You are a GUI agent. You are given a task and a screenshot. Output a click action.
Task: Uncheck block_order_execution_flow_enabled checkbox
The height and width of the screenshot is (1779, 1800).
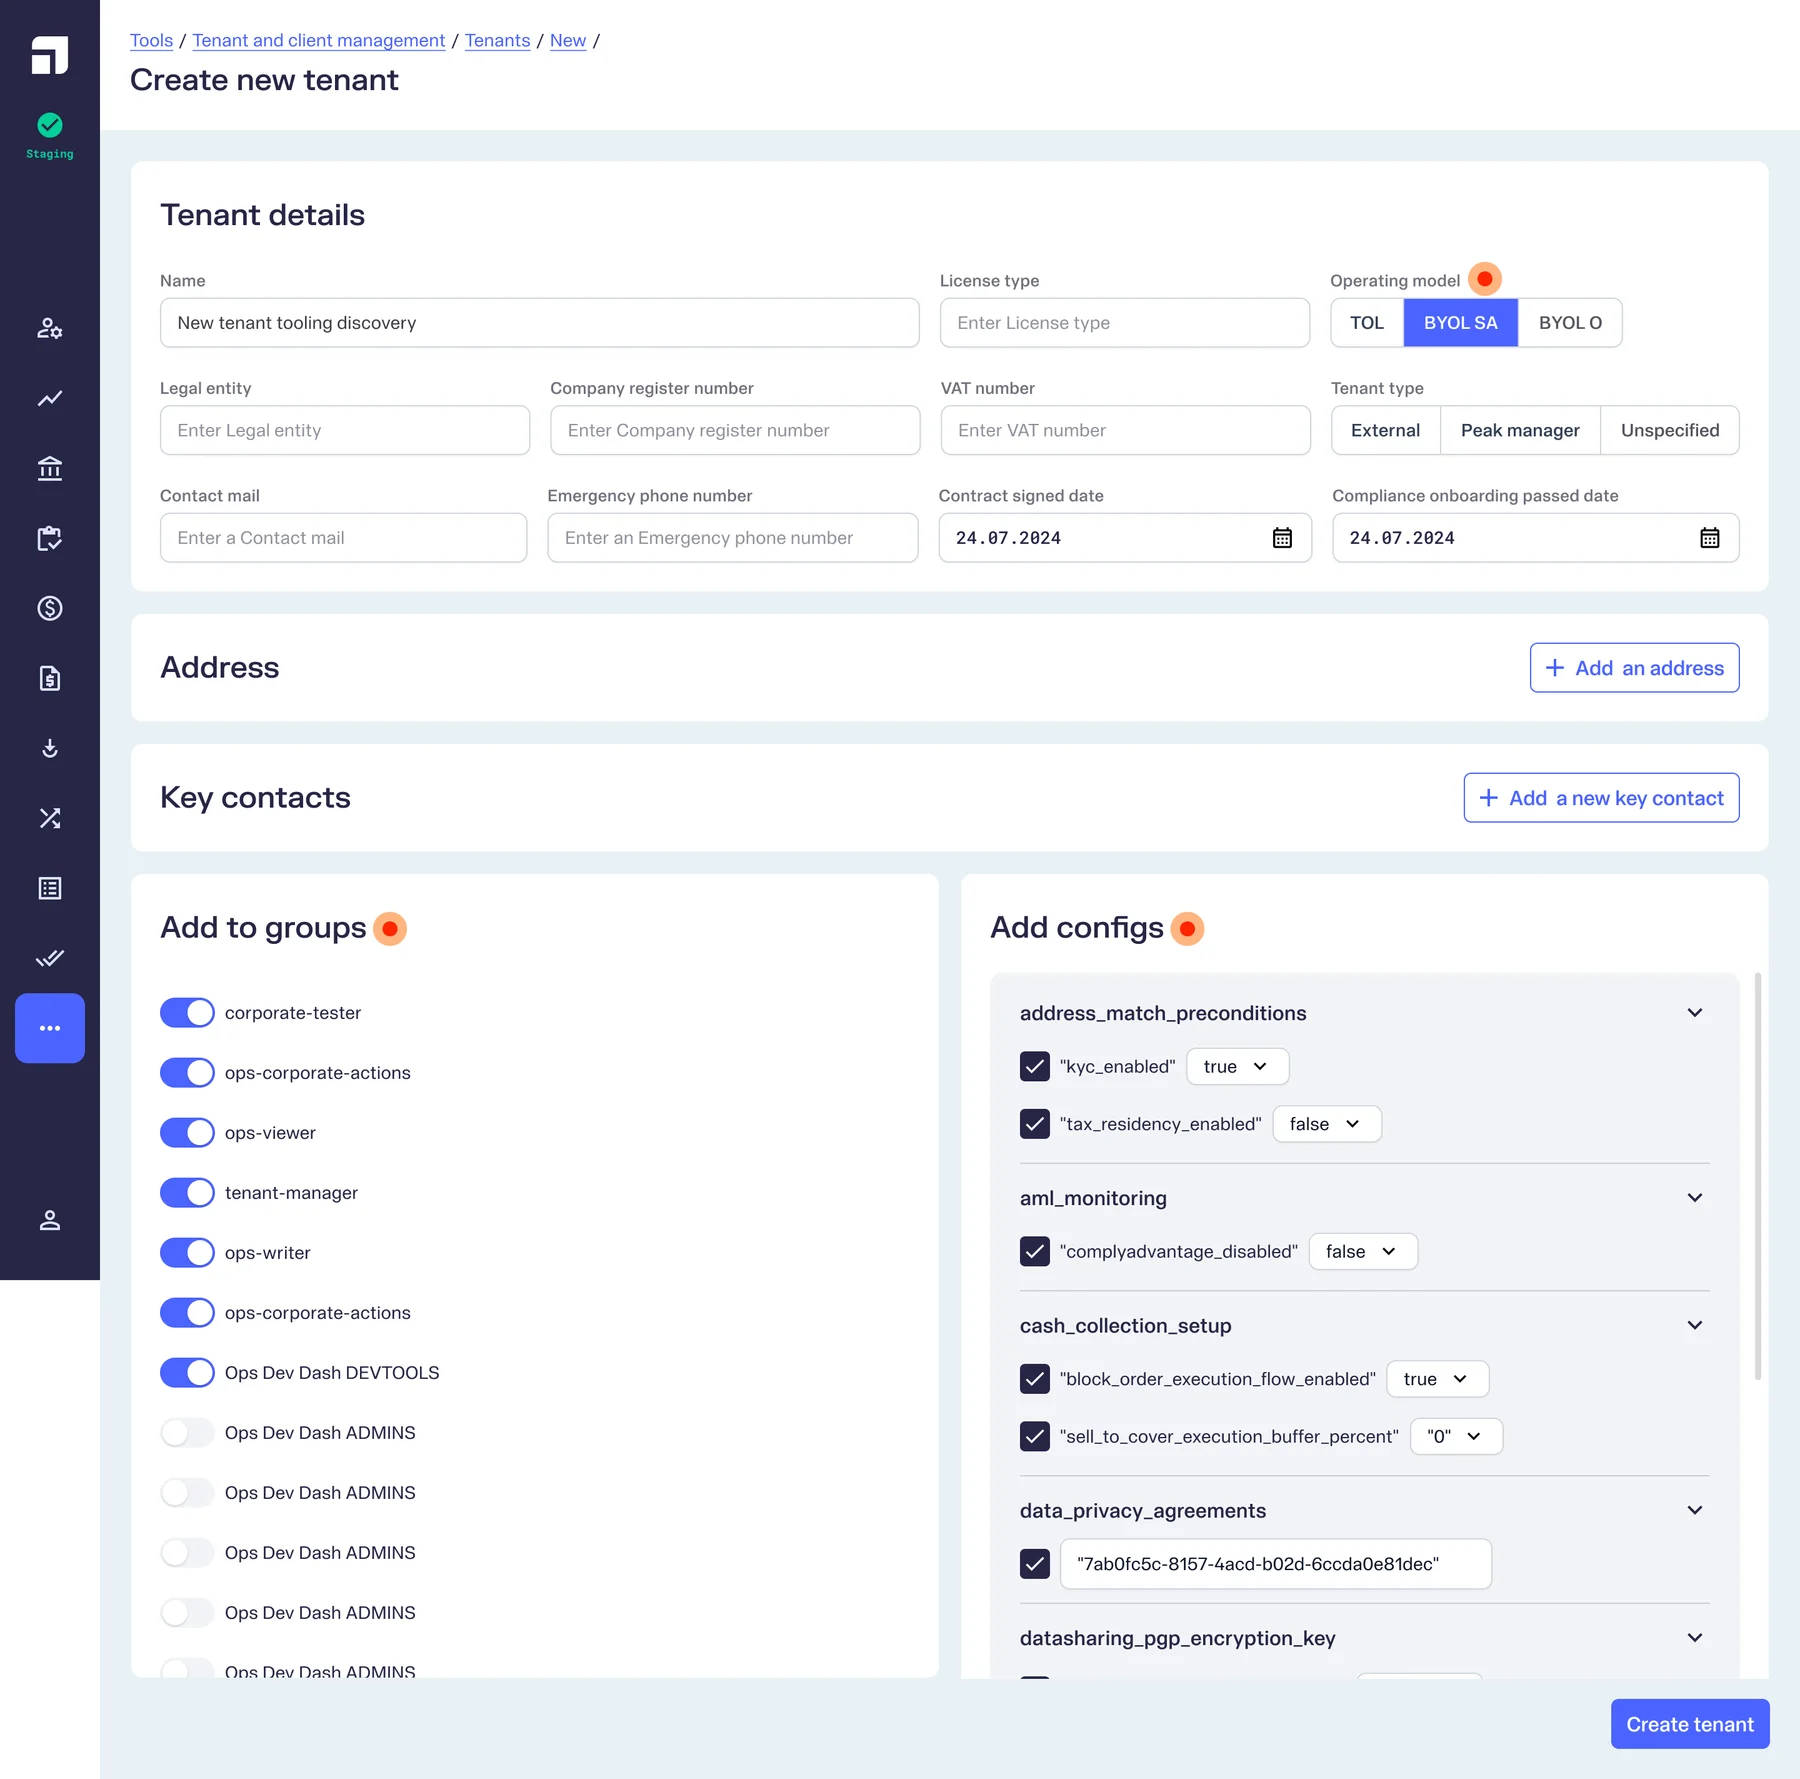point(1035,1379)
